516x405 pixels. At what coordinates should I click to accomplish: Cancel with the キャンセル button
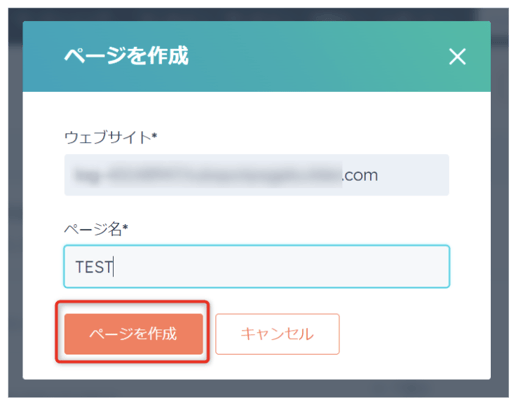tap(277, 334)
